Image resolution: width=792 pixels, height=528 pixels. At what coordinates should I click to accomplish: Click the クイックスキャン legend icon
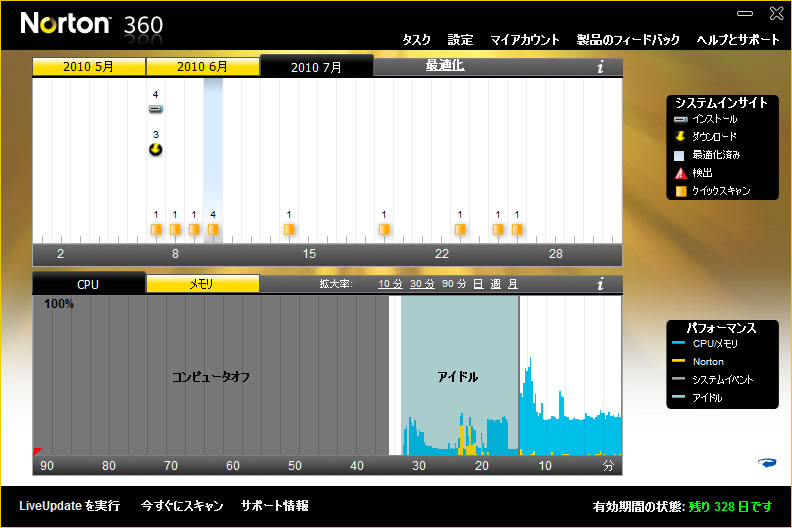pyautogui.click(x=681, y=191)
